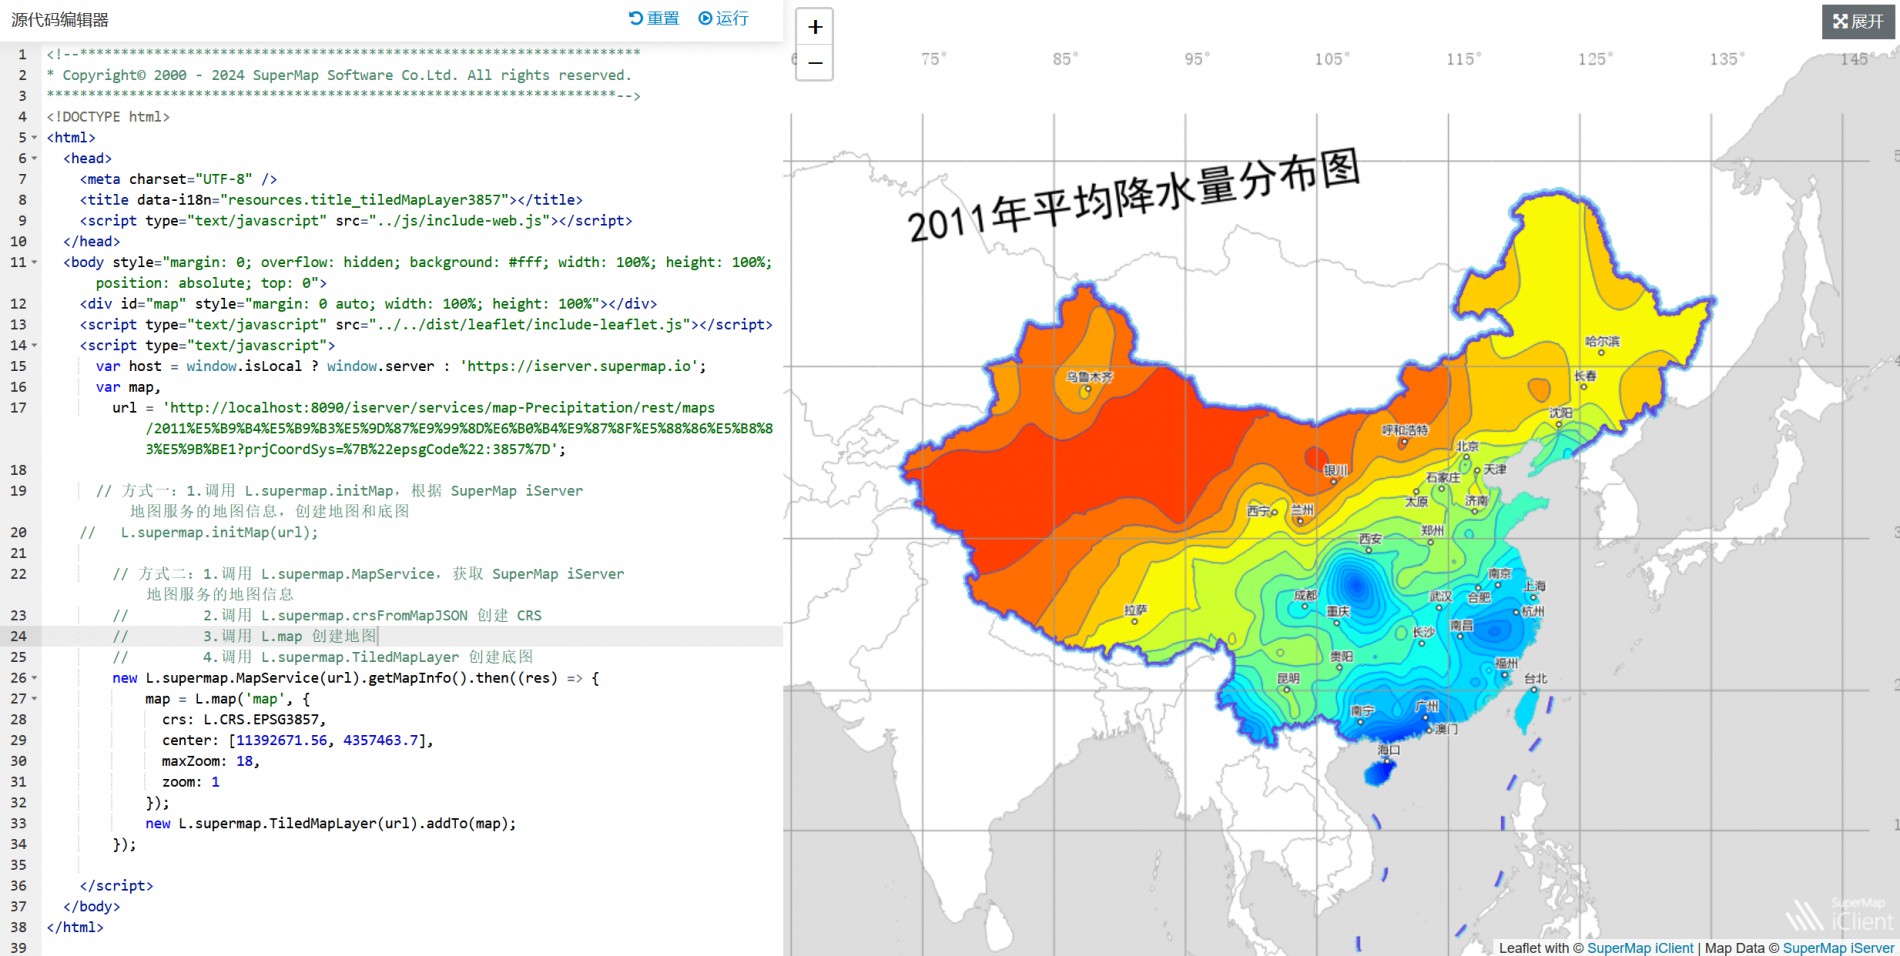1900x956 pixels.
Task: Click the DOCTYPE html line
Action: pyautogui.click(x=108, y=117)
